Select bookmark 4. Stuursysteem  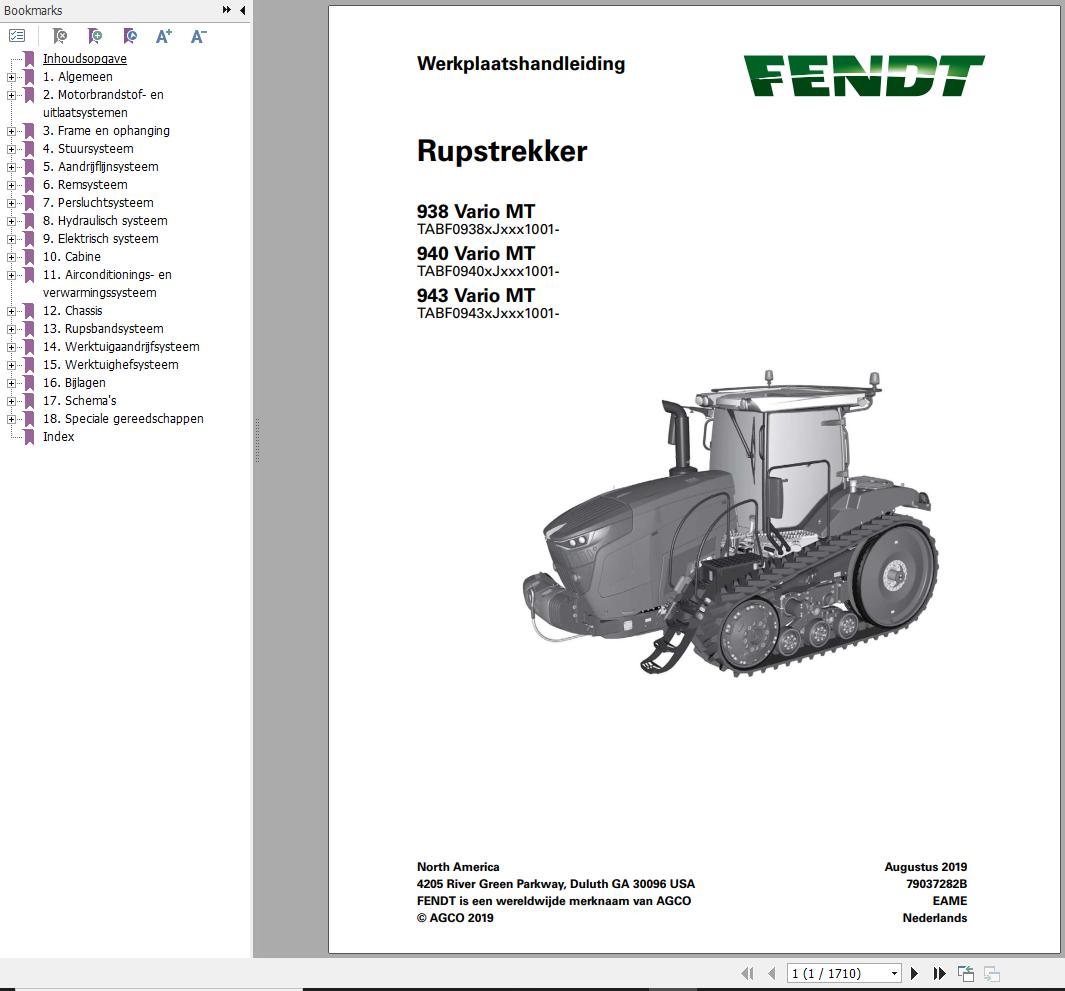88,149
